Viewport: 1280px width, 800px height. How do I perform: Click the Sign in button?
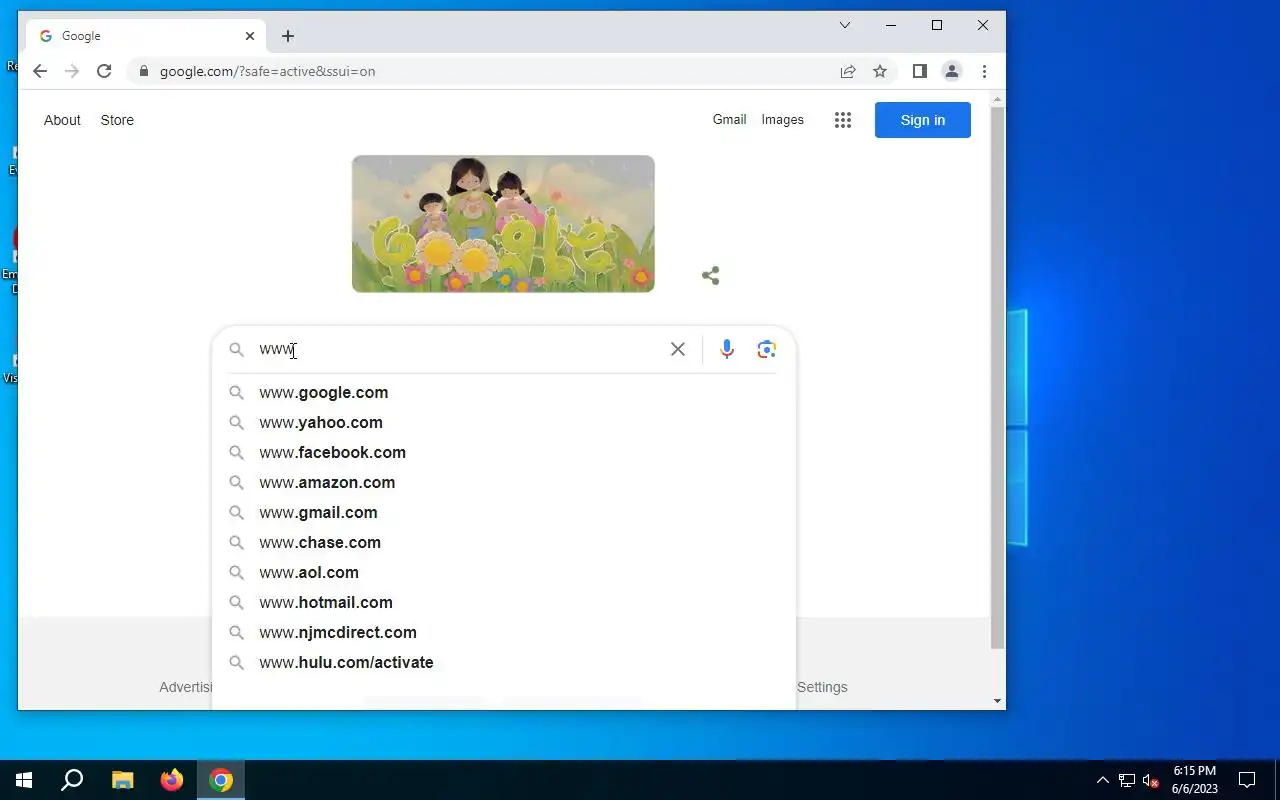[923, 120]
